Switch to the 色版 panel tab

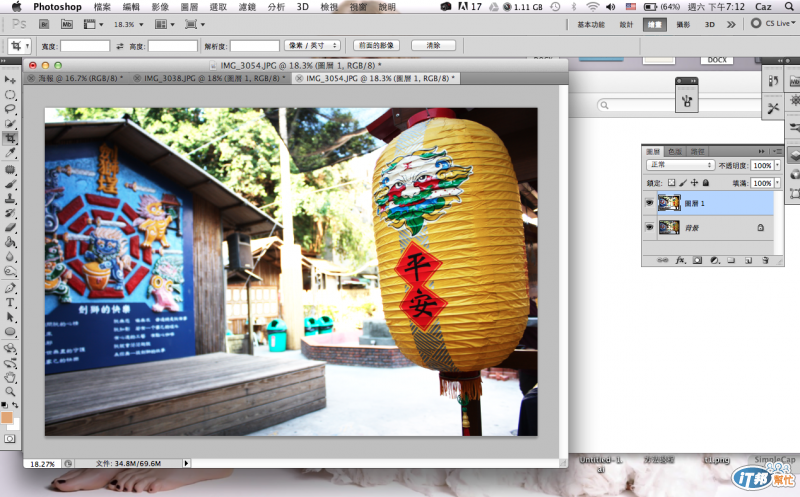point(674,152)
